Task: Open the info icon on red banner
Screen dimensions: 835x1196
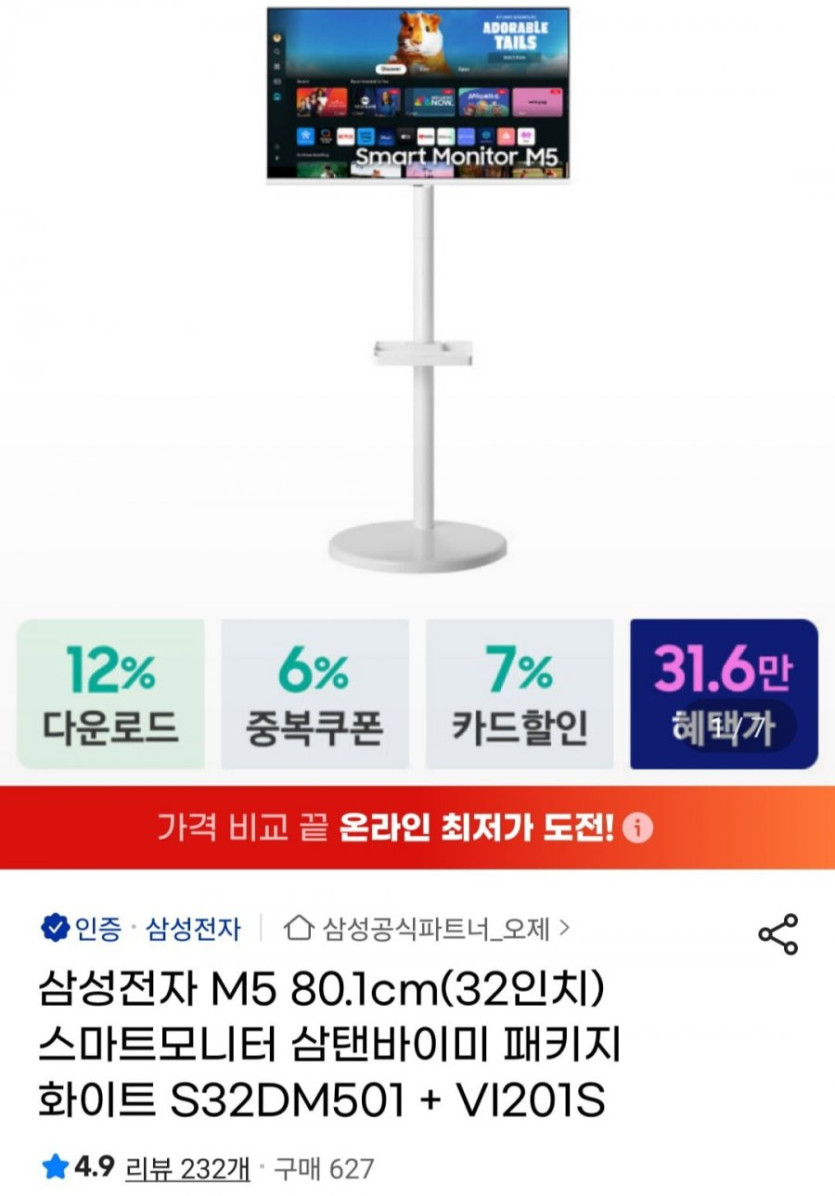Action: pyautogui.click(x=637, y=828)
